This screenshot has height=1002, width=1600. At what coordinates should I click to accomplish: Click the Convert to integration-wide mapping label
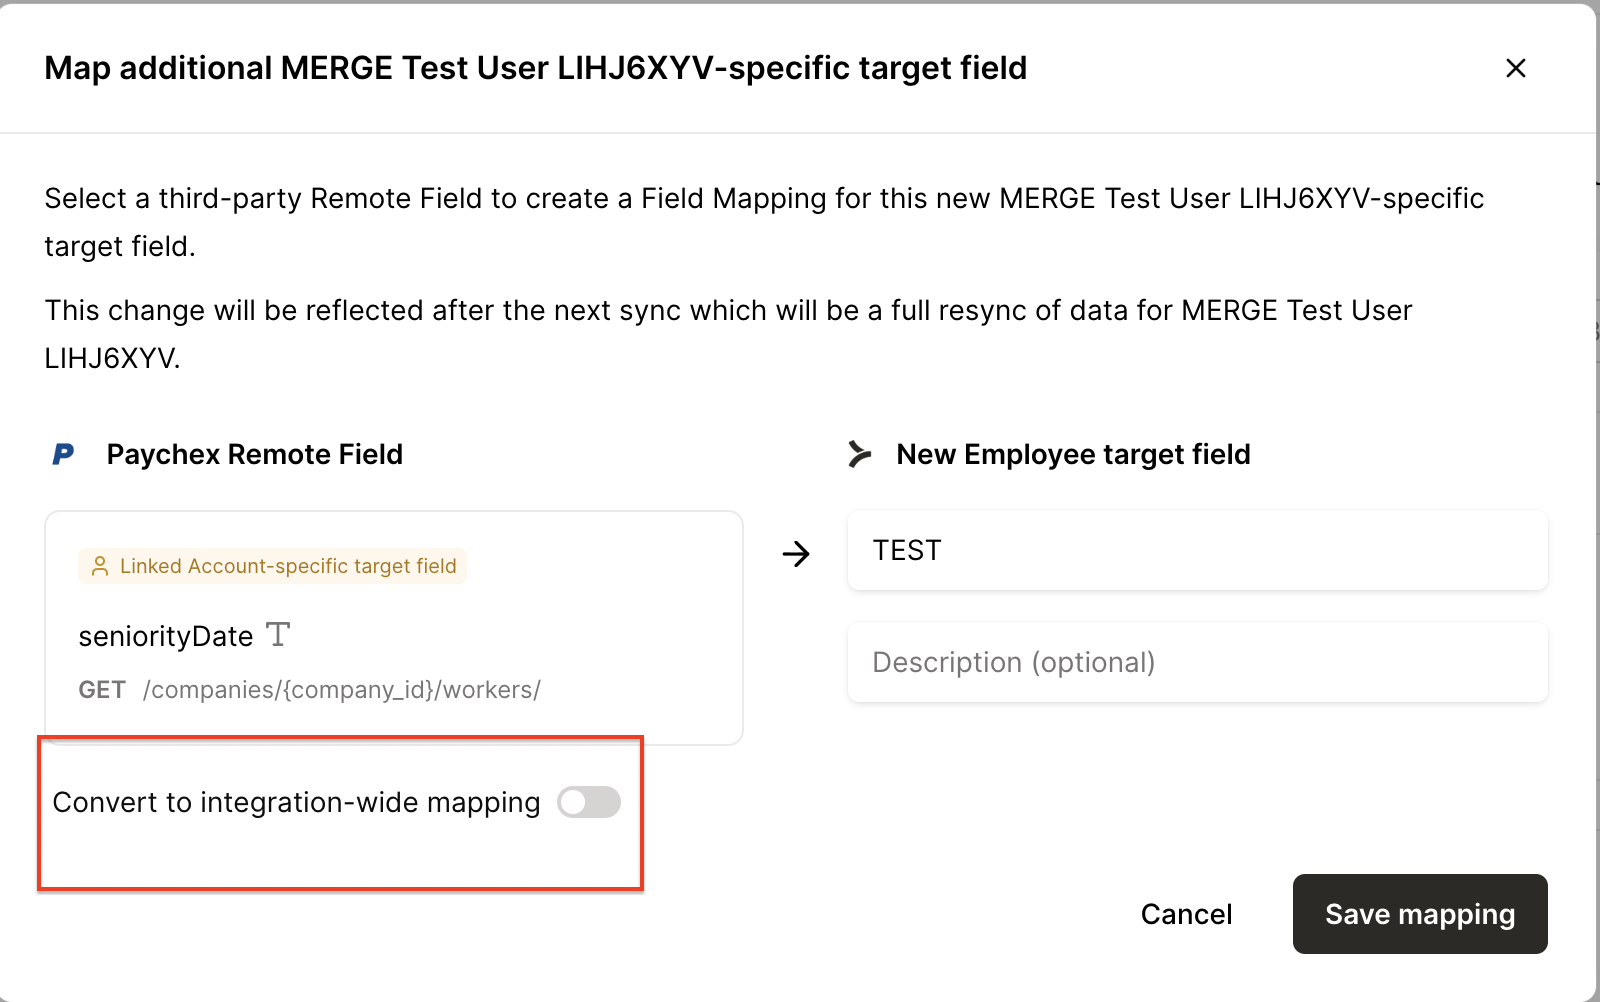[x=296, y=803]
